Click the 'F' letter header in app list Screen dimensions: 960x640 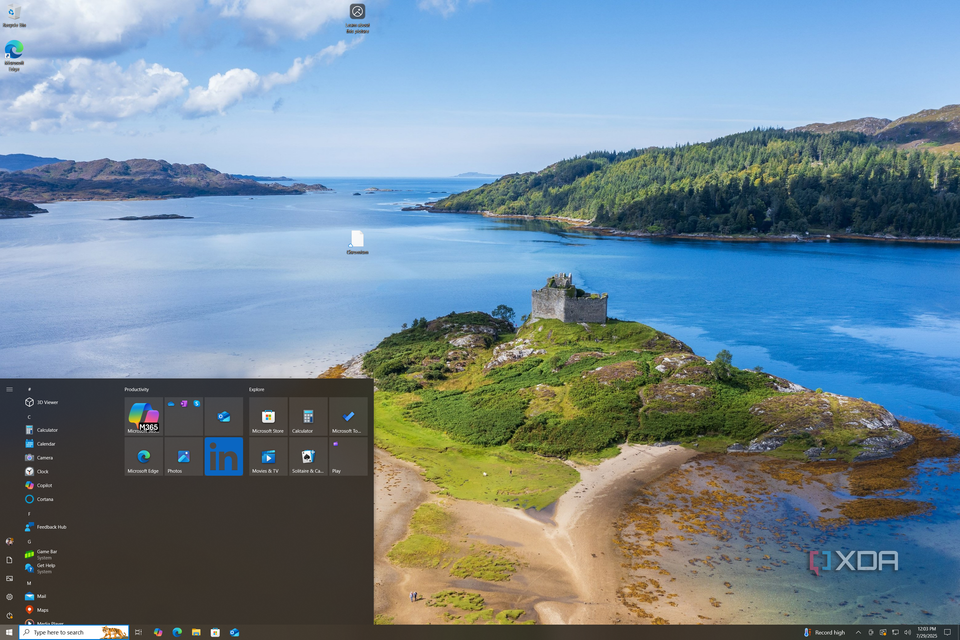coord(29,514)
